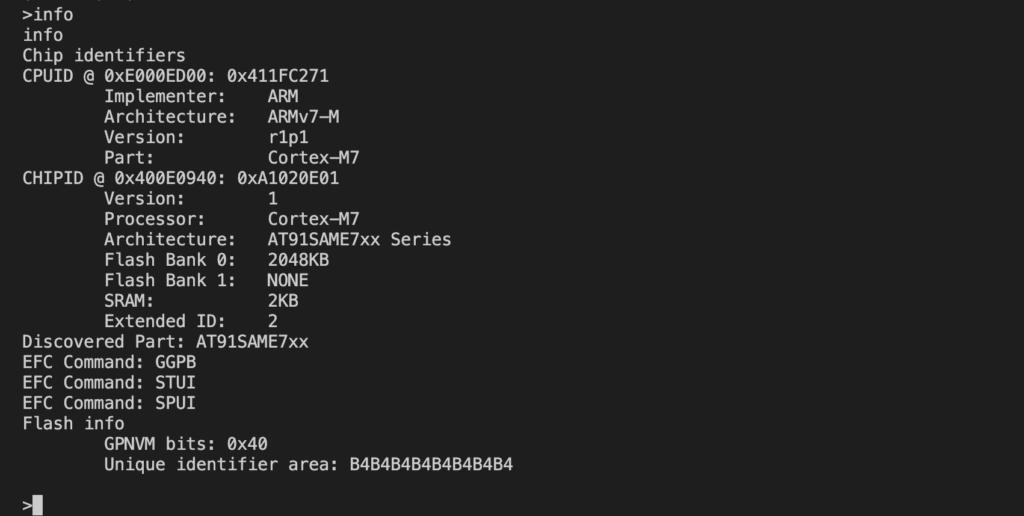The height and width of the screenshot is (516, 1024).
Task: Click the Extended ID value
Action: (x=273, y=321)
